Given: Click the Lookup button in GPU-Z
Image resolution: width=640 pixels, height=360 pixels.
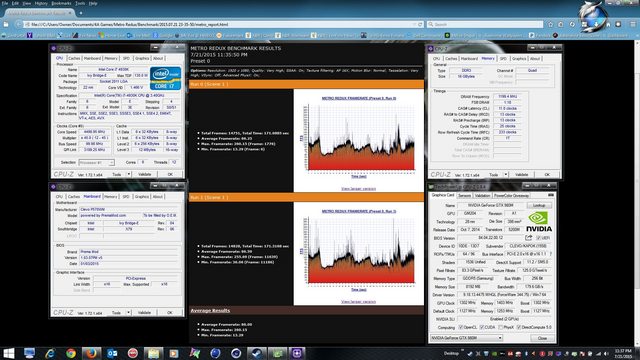Looking at the screenshot, I should 539,205.
